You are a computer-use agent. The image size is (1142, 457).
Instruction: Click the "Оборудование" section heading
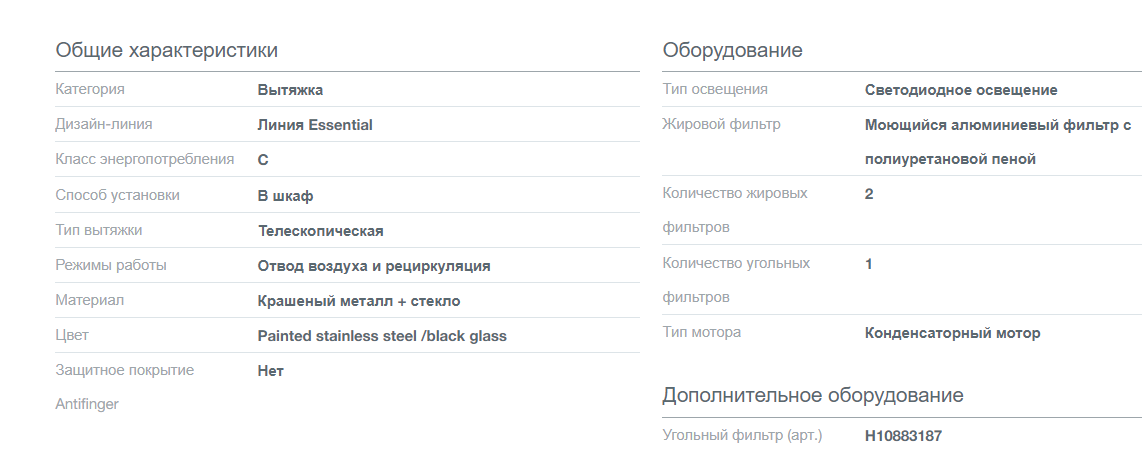[732, 50]
